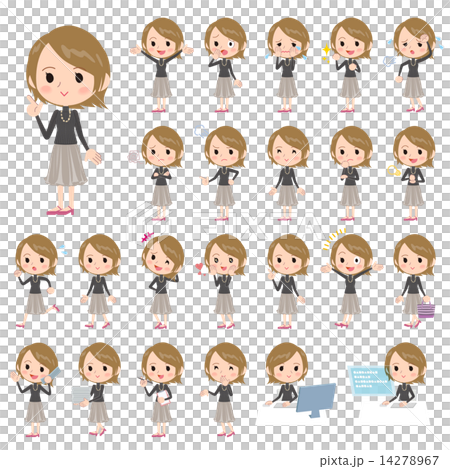Click the running woman illustration
The image size is (450, 469).
(x=37, y=281)
